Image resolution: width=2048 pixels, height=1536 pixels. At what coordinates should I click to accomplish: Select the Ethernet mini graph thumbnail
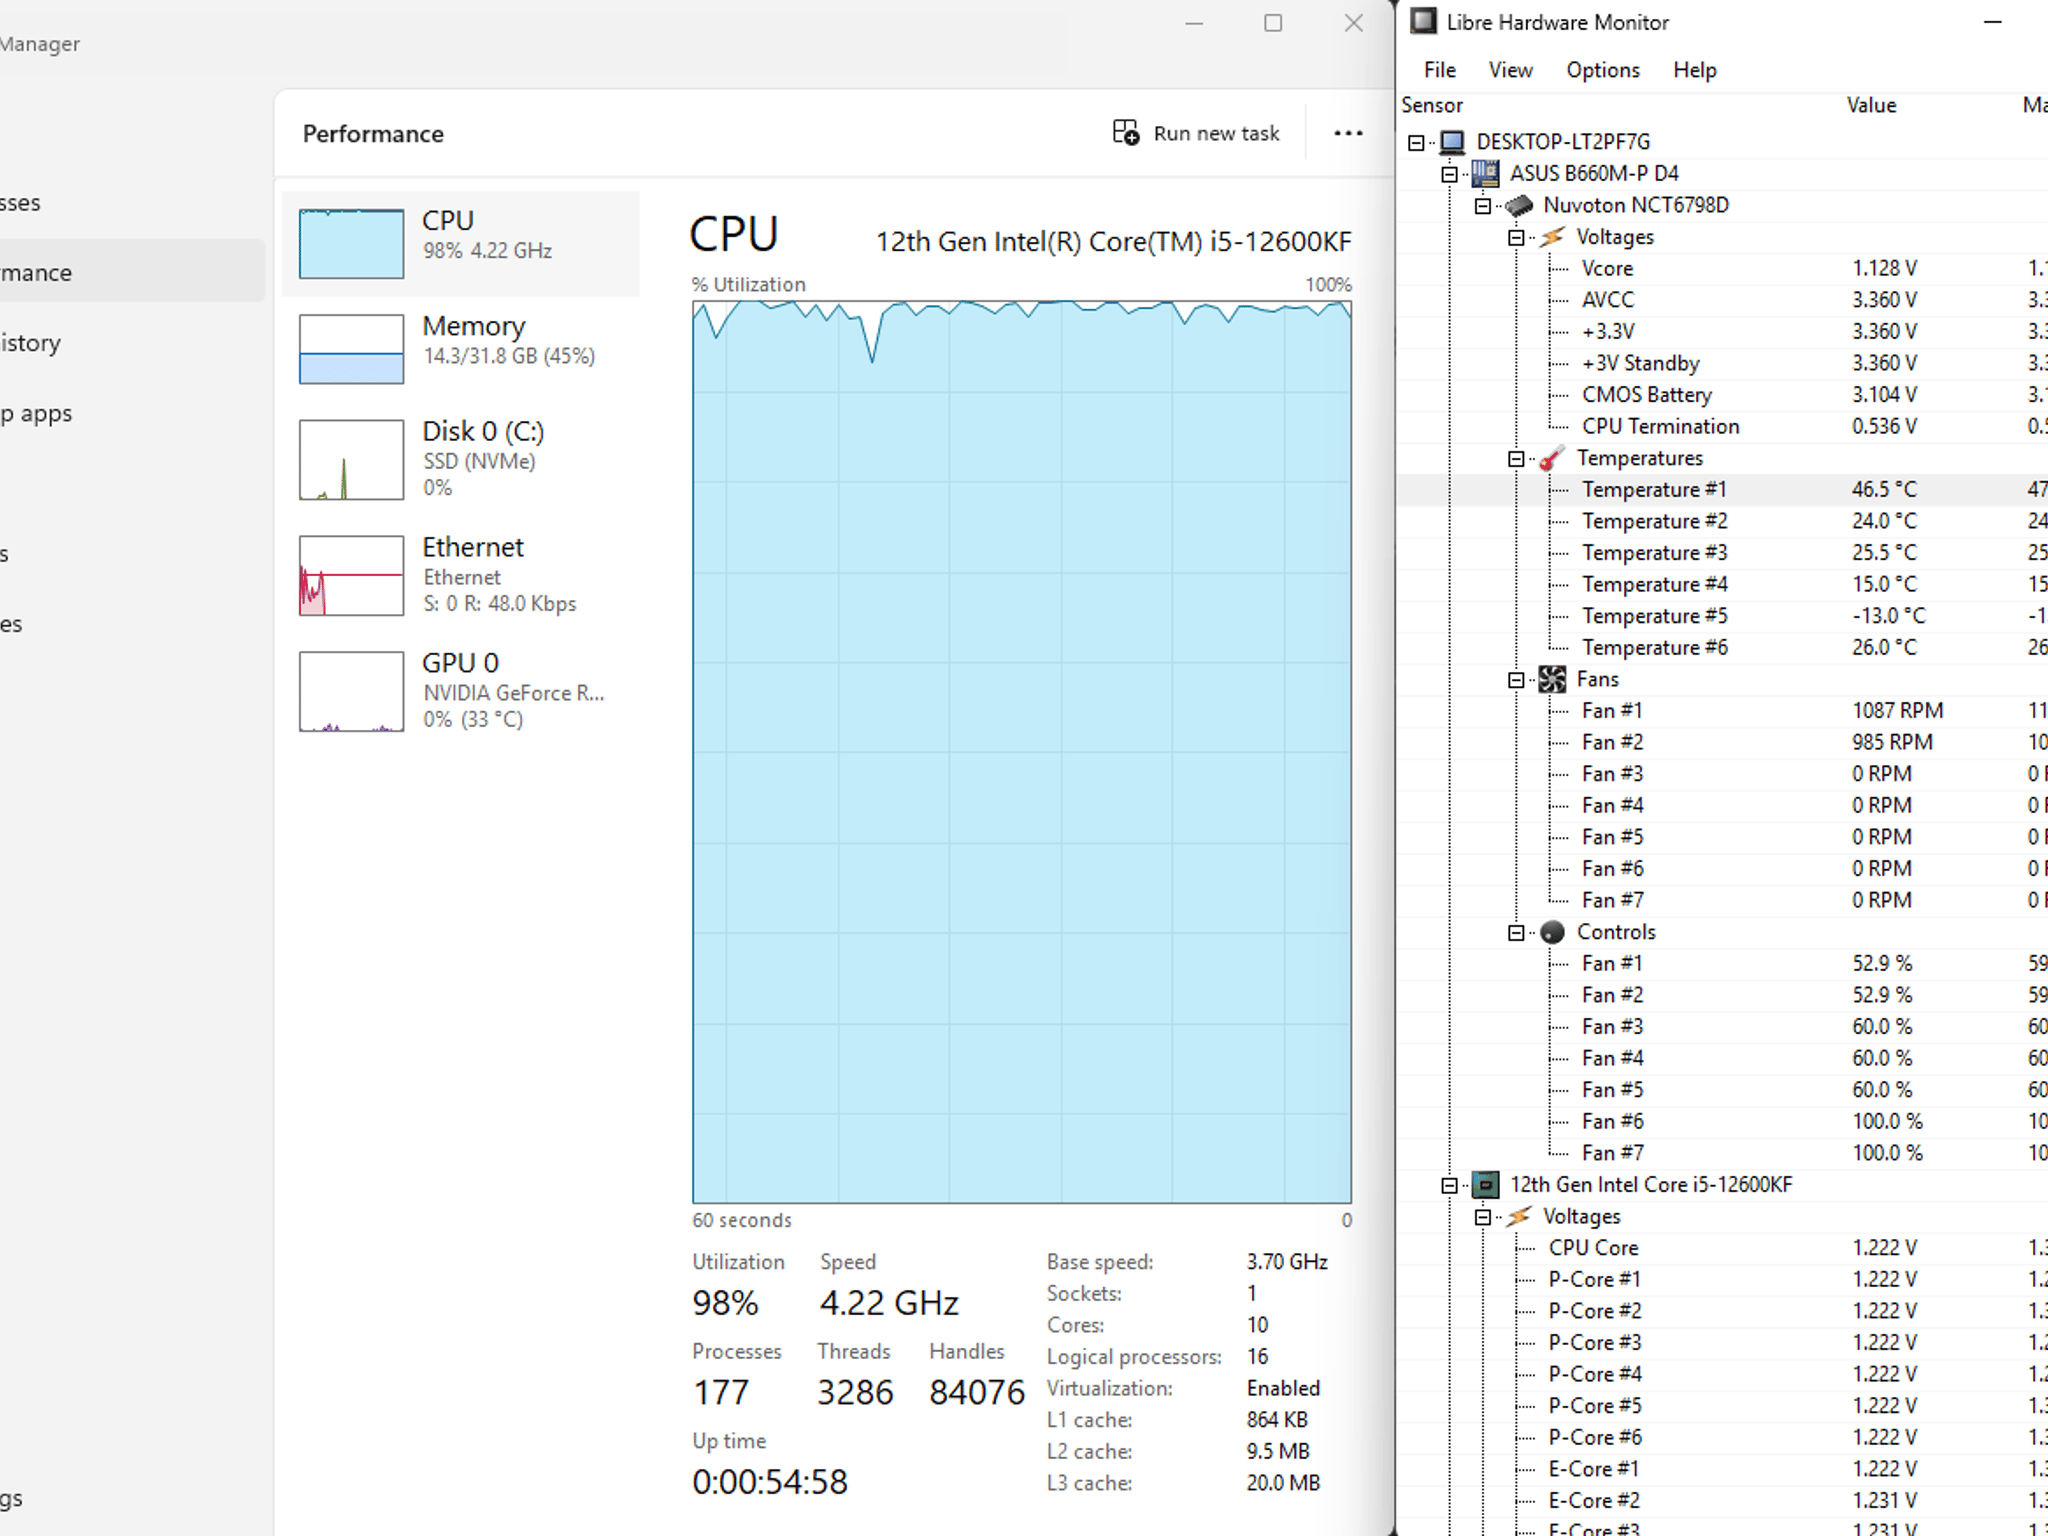351,575
